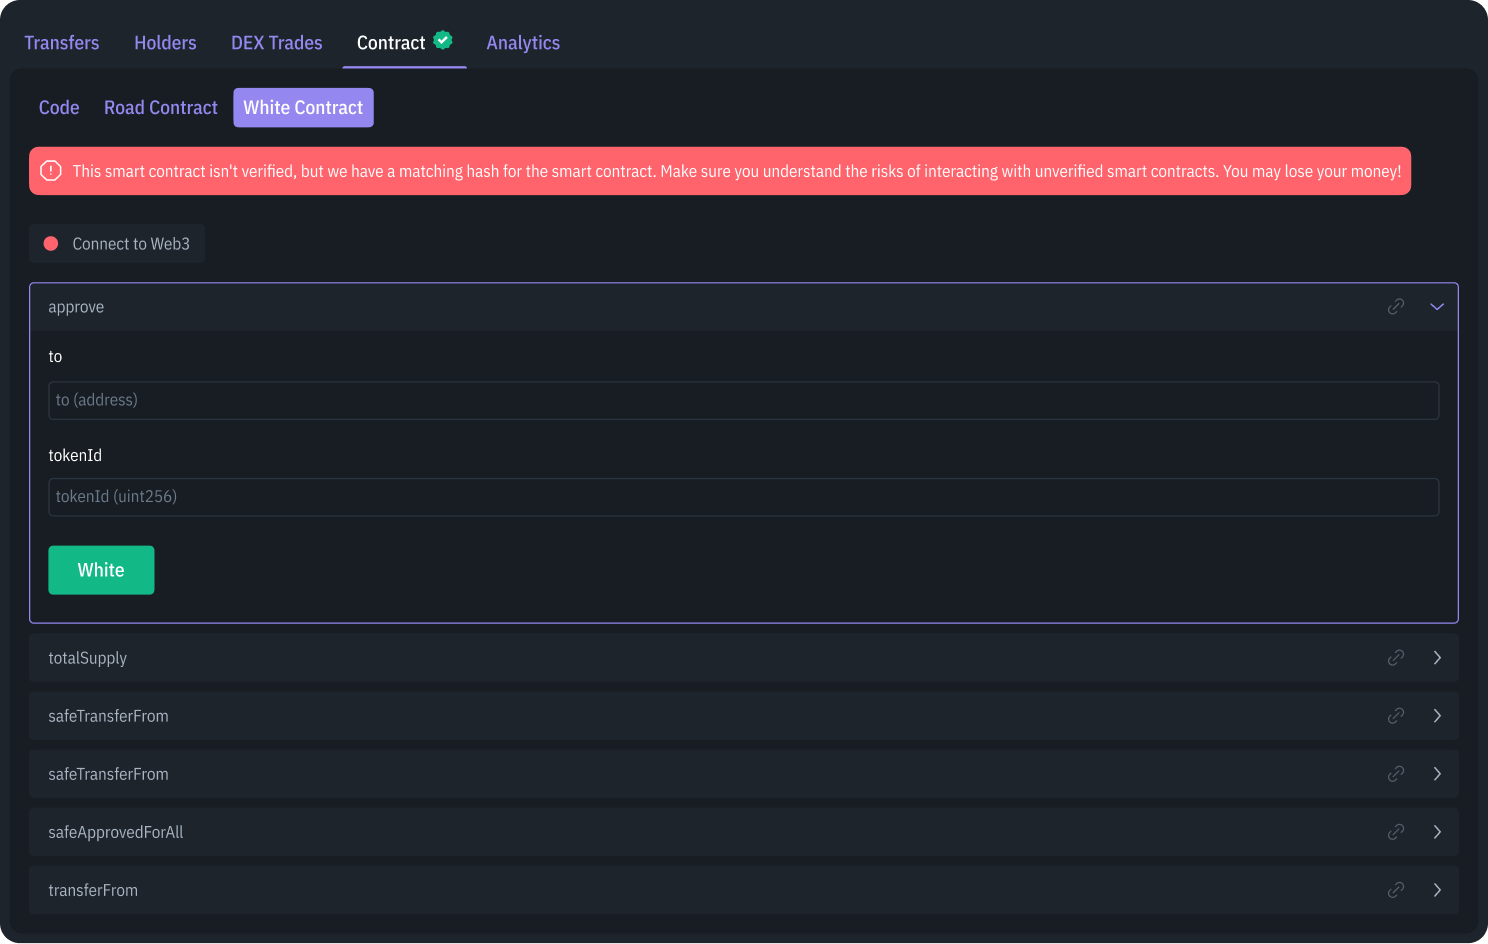Open the Holders tab
1488x944 pixels.
(x=165, y=43)
